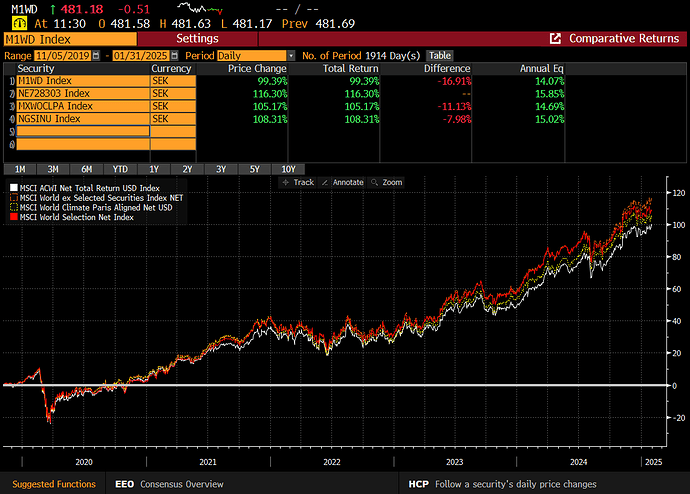Viewport: 690px width, 494px height.
Task: Toggle the MSCI ACWI white legend swatch
Action: [14, 188]
